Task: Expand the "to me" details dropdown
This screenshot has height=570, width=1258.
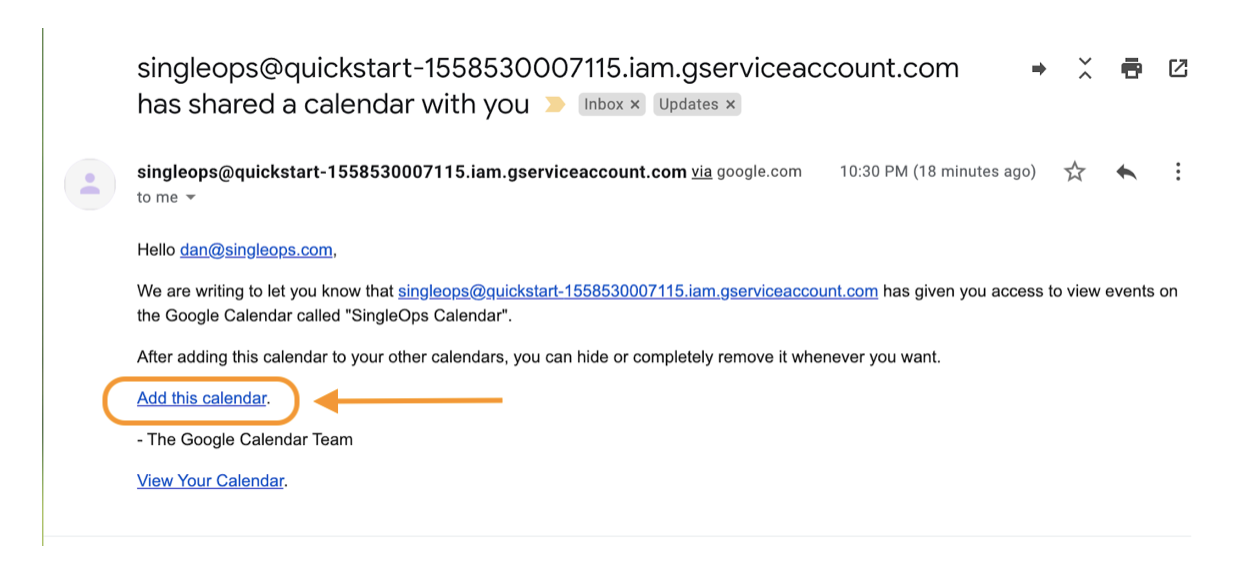Action: pyautogui.click(x=190, y=198)
